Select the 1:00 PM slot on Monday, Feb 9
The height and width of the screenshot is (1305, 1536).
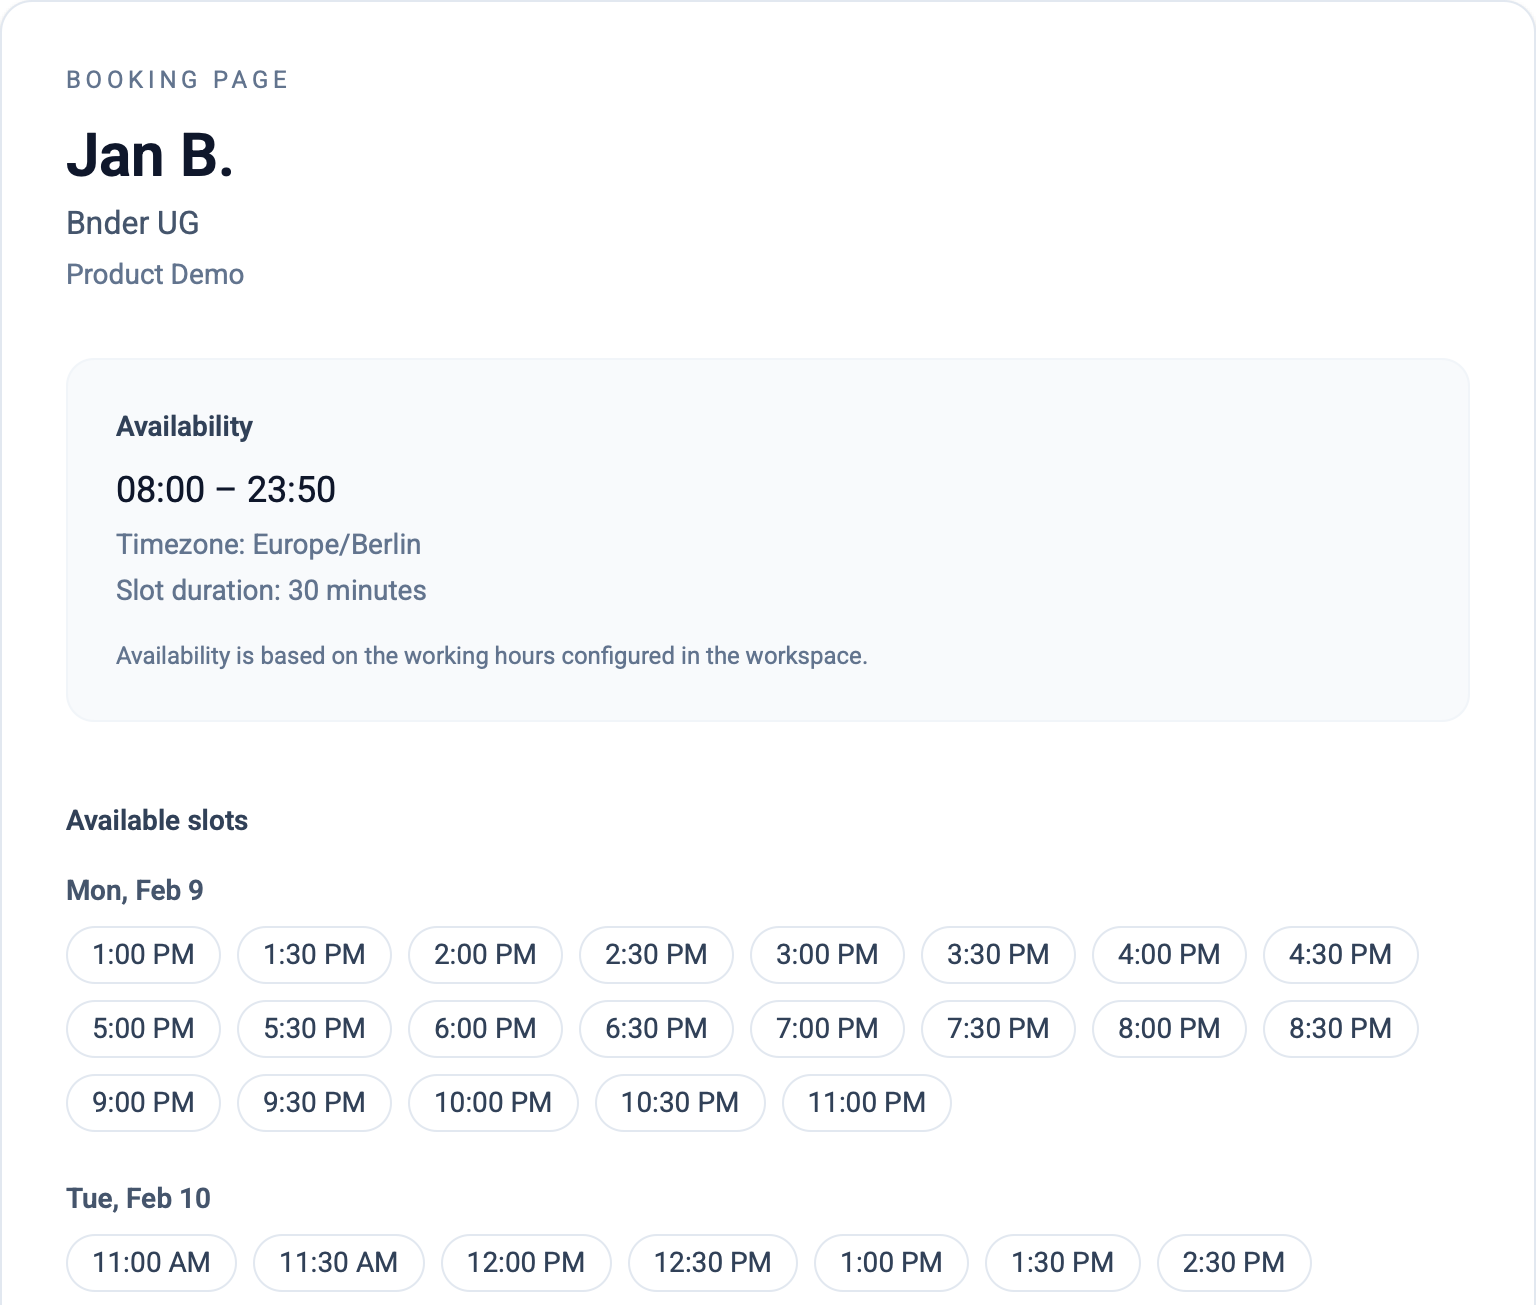(143, 954)
